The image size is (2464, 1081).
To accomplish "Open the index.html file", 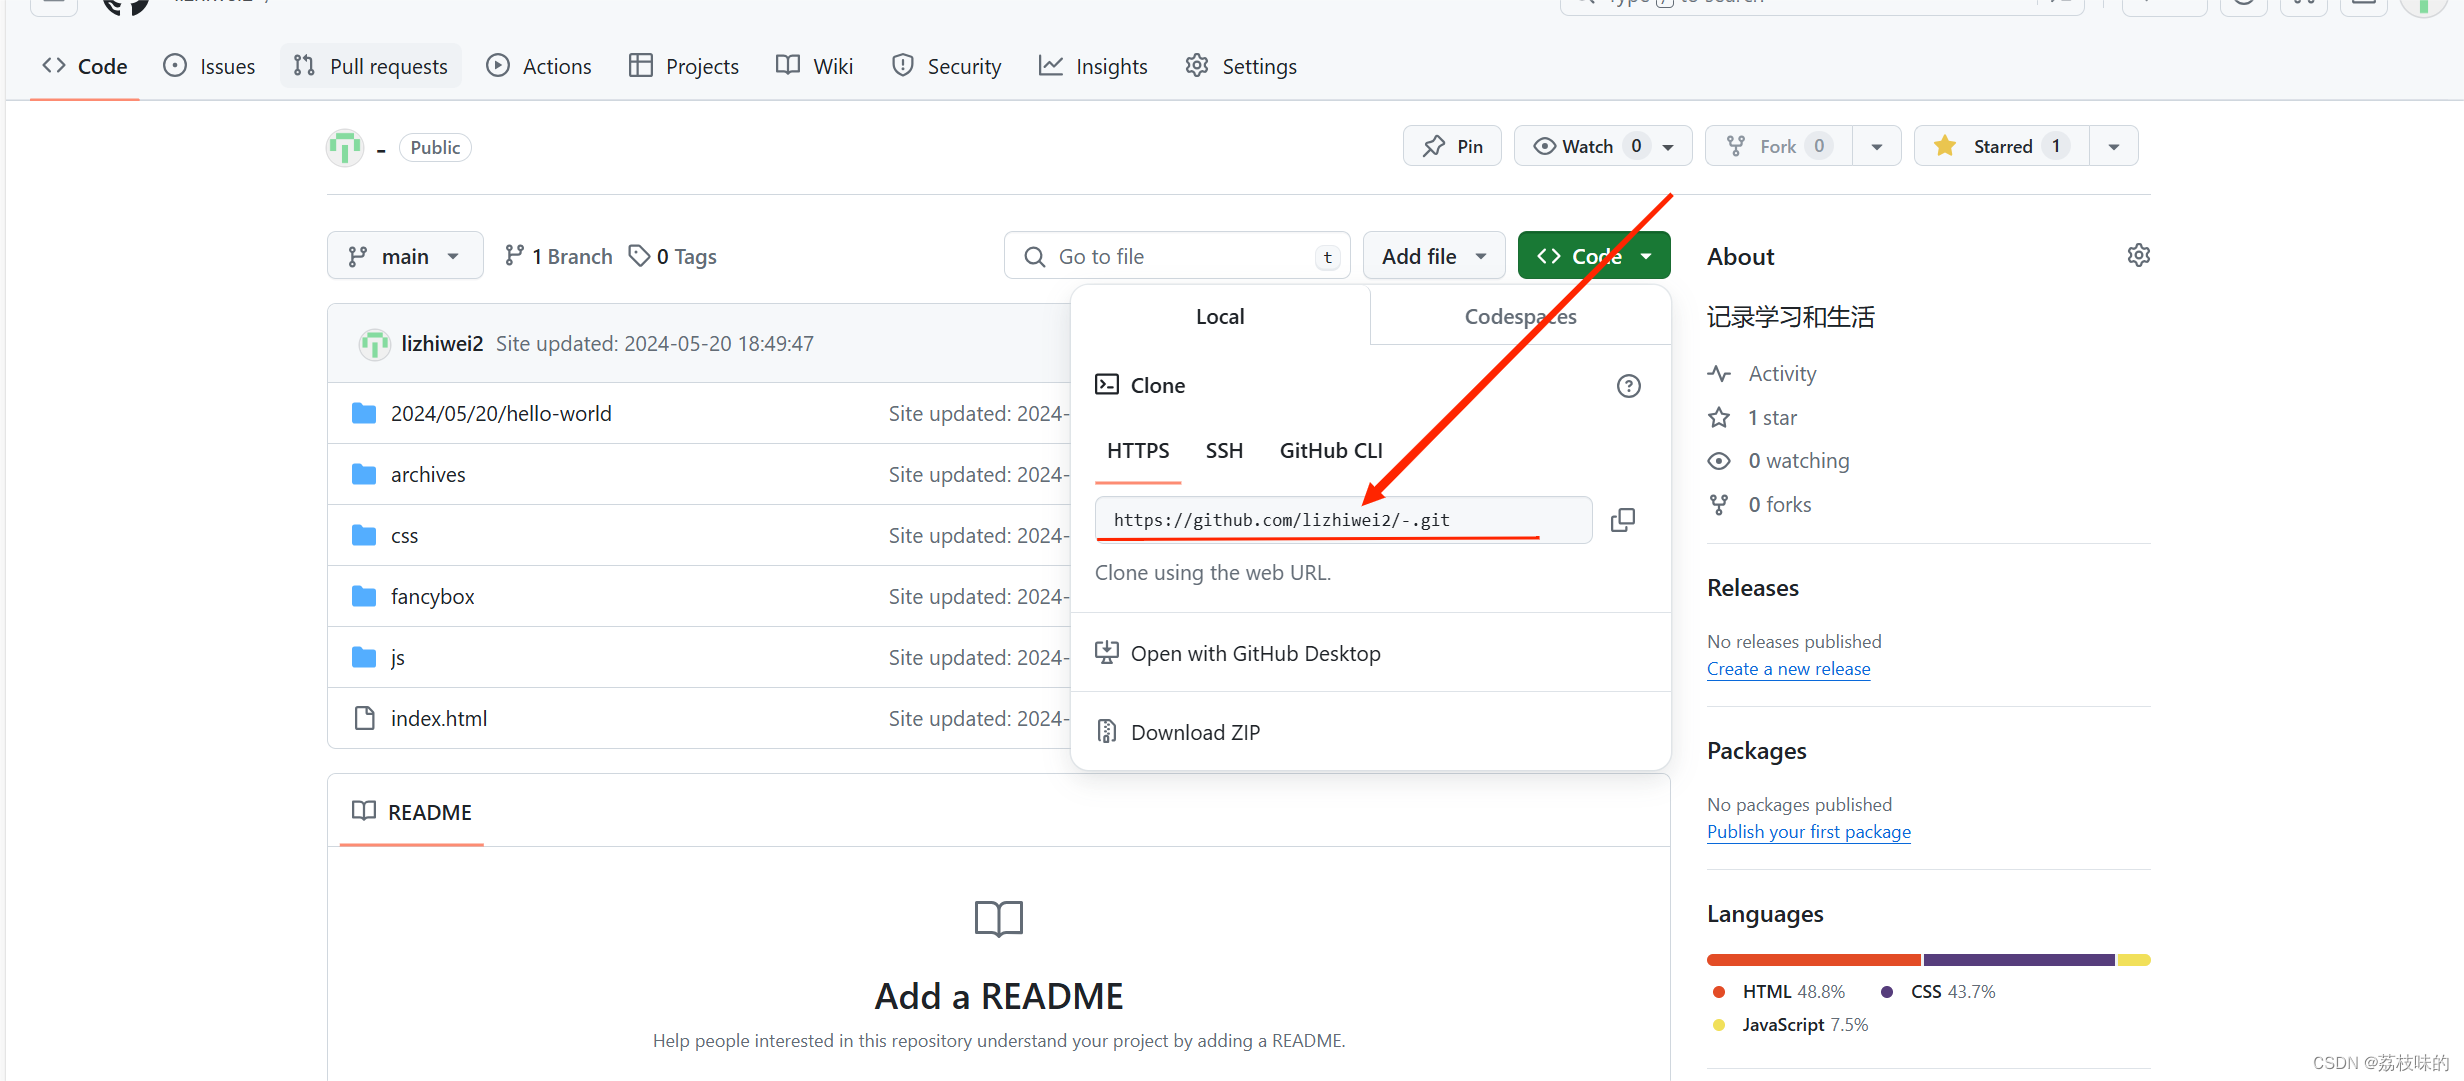I will click(439, 719).
